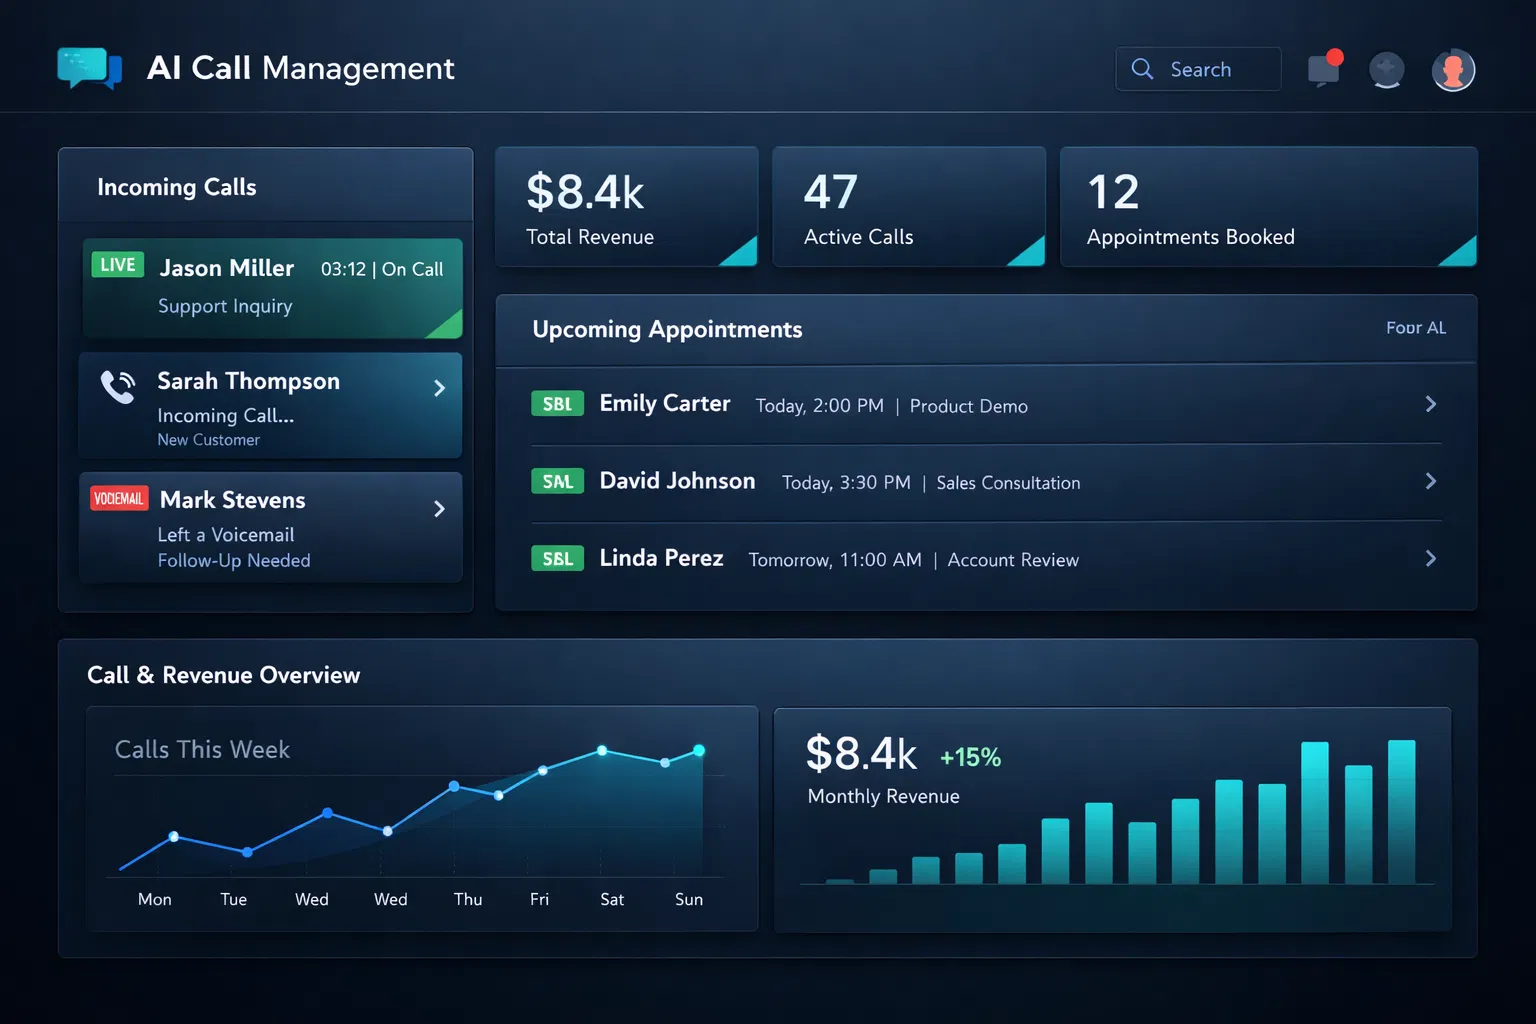
Task: Click the Appointments Booked card
Action: 1267,206
